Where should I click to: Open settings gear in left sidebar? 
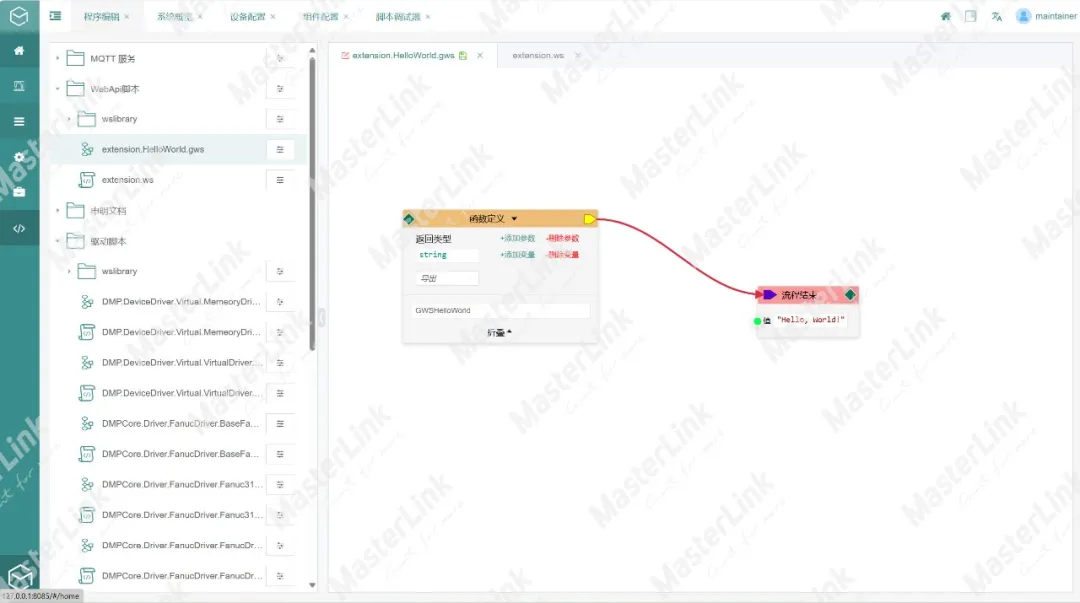[x=19, y=157]
